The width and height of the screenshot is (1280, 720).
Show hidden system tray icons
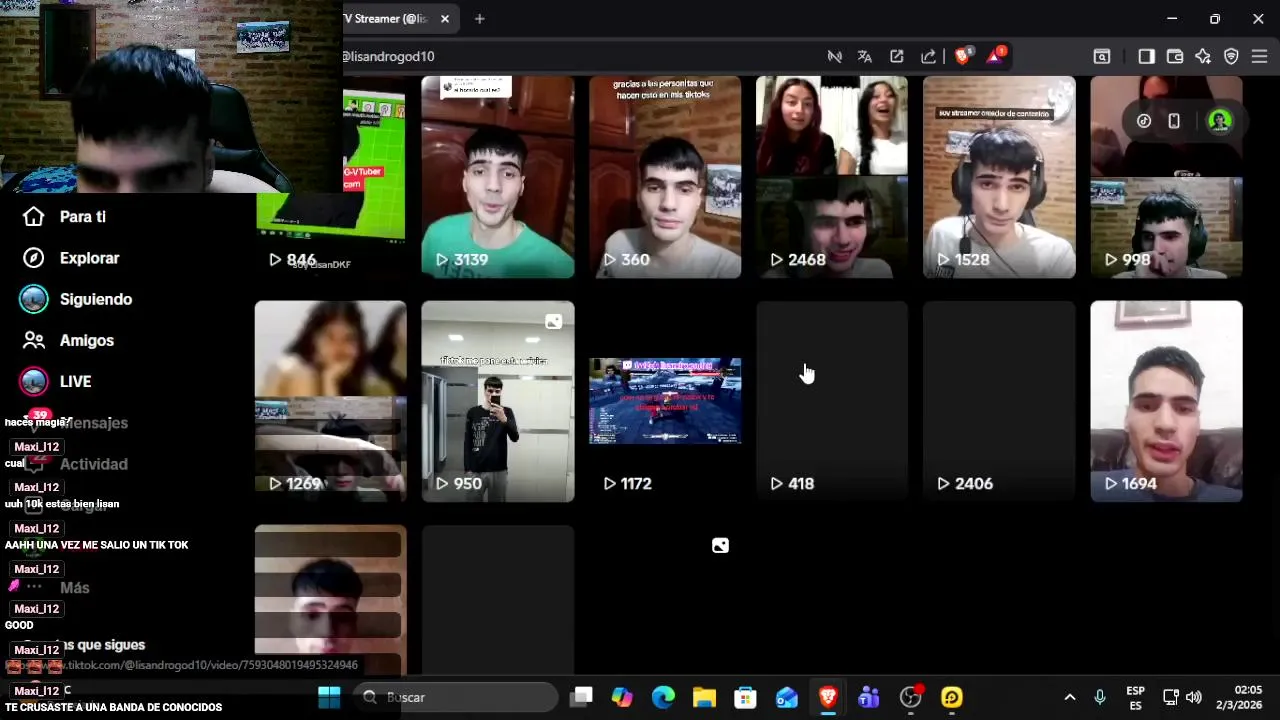pyautogui.click(x=1070, y=697)
